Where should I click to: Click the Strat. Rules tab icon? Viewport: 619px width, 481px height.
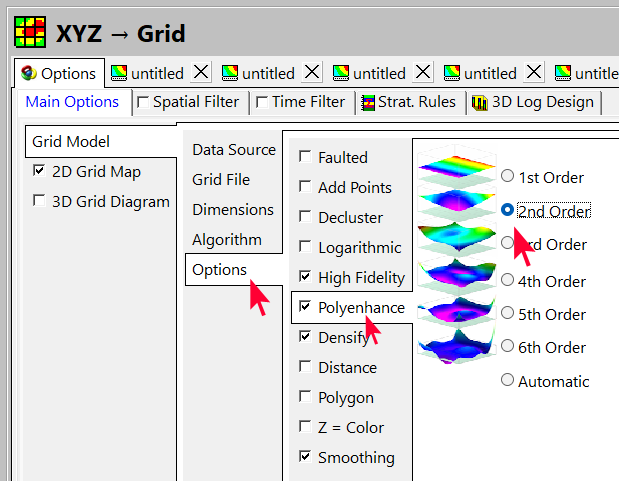[369, 102]
